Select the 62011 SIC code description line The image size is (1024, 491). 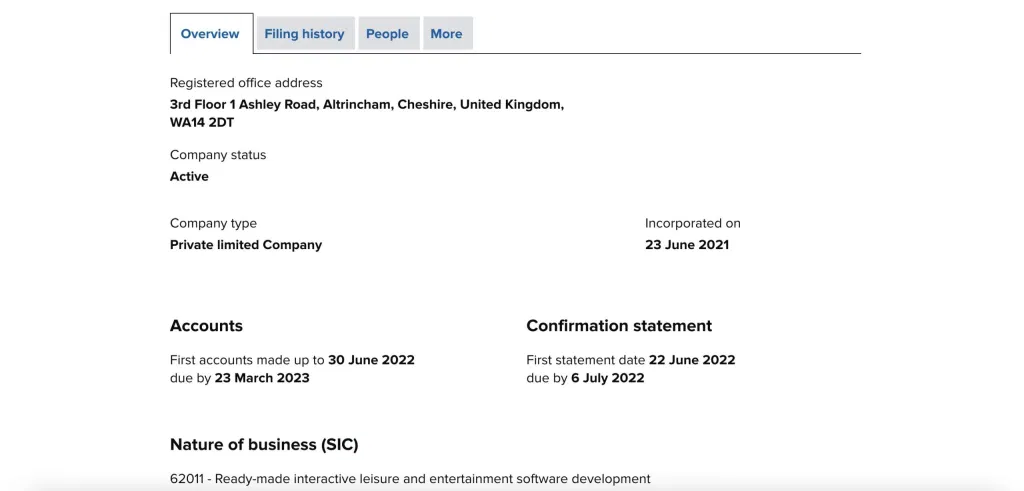(410, 479)
